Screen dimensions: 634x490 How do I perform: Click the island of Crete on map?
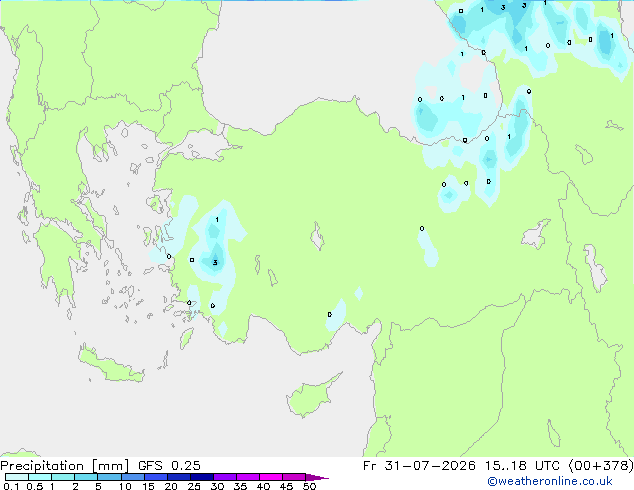[x=110, y=365]
